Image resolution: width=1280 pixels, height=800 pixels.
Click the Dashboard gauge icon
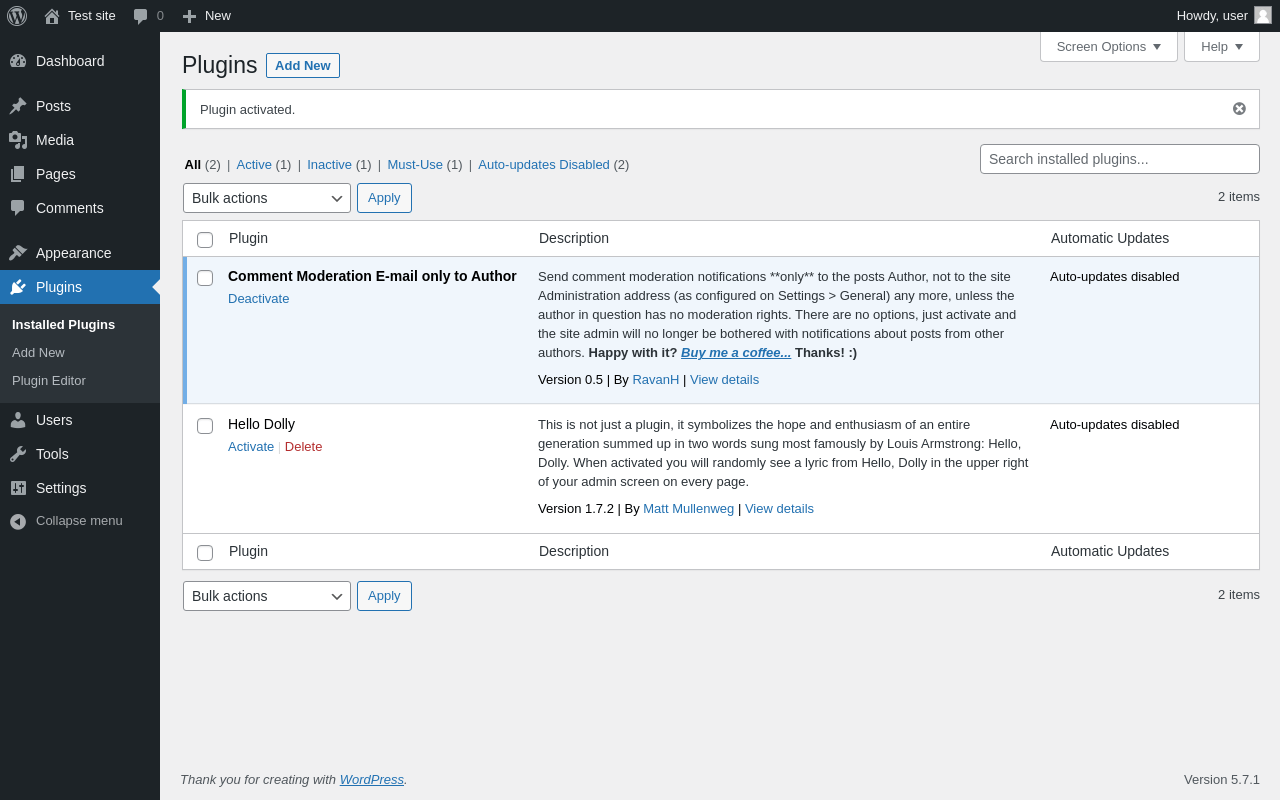point(18,61)
